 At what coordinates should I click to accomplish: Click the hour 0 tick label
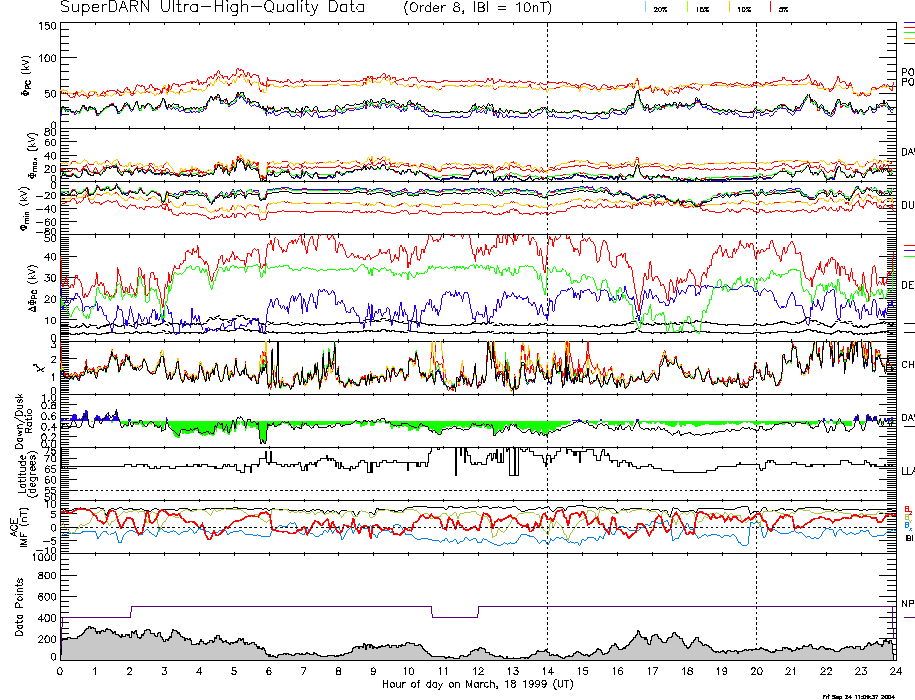[61, 672]
